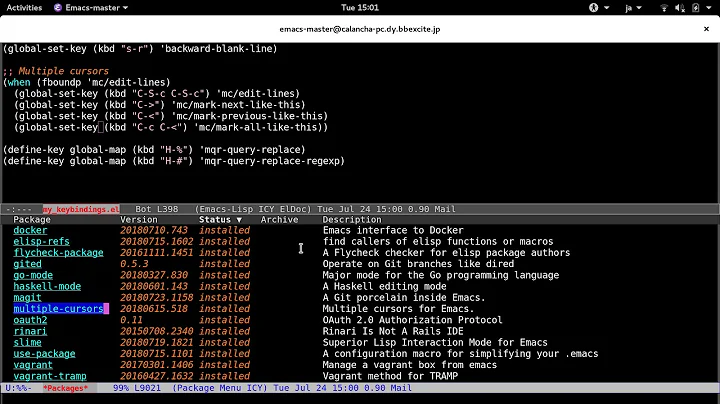Click the *Packages* buffer name in mode line

click(x=65, y=388)
